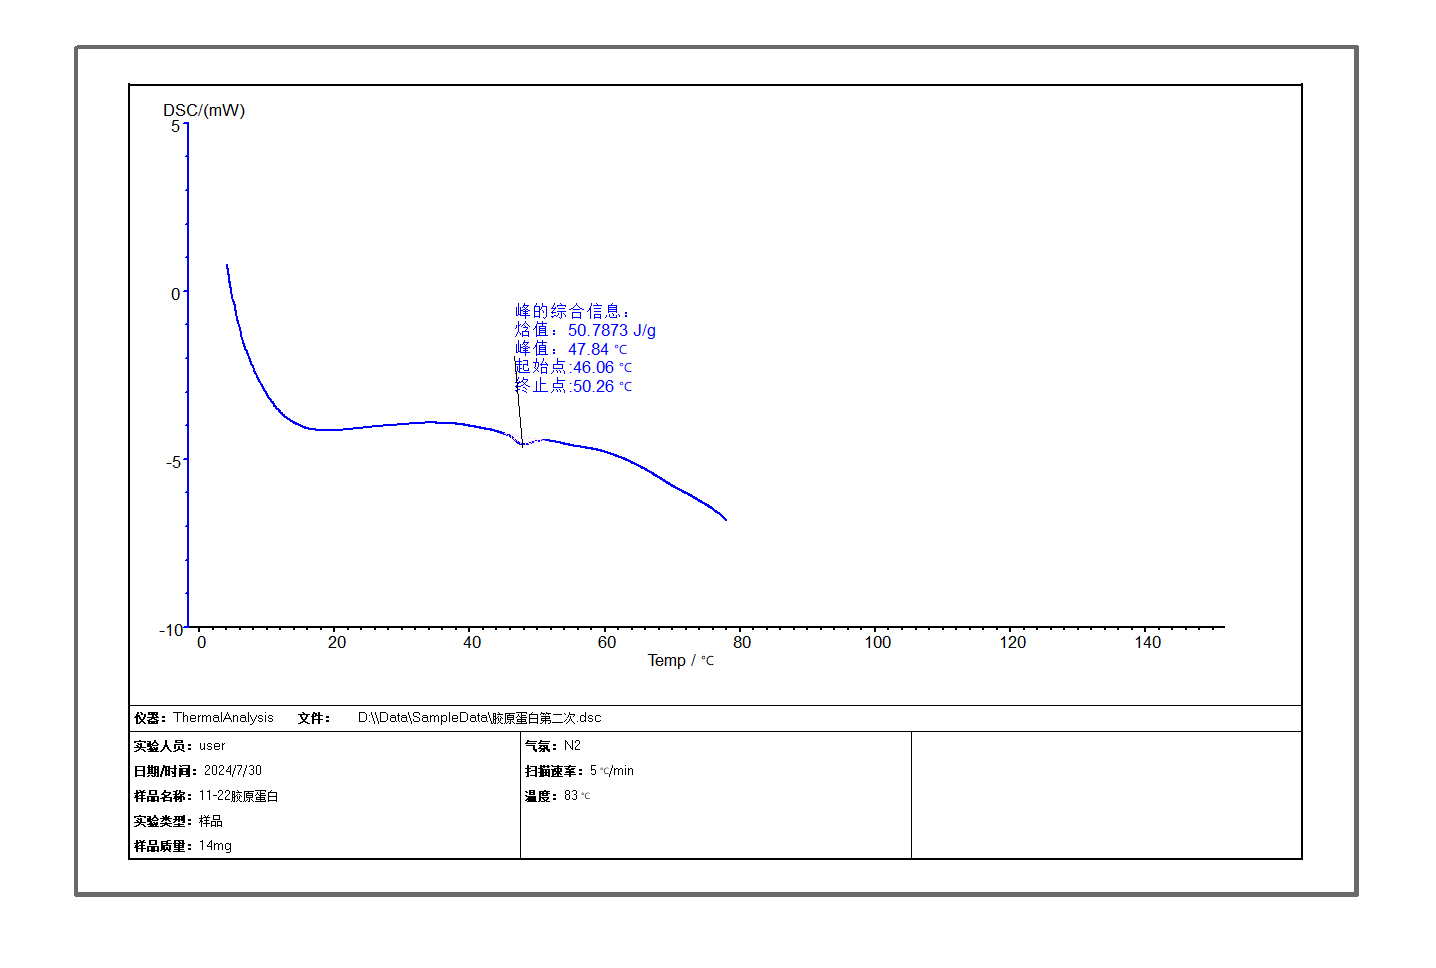
Task: Select the 气氛 N2 field
Action: [x=572, y=746]
